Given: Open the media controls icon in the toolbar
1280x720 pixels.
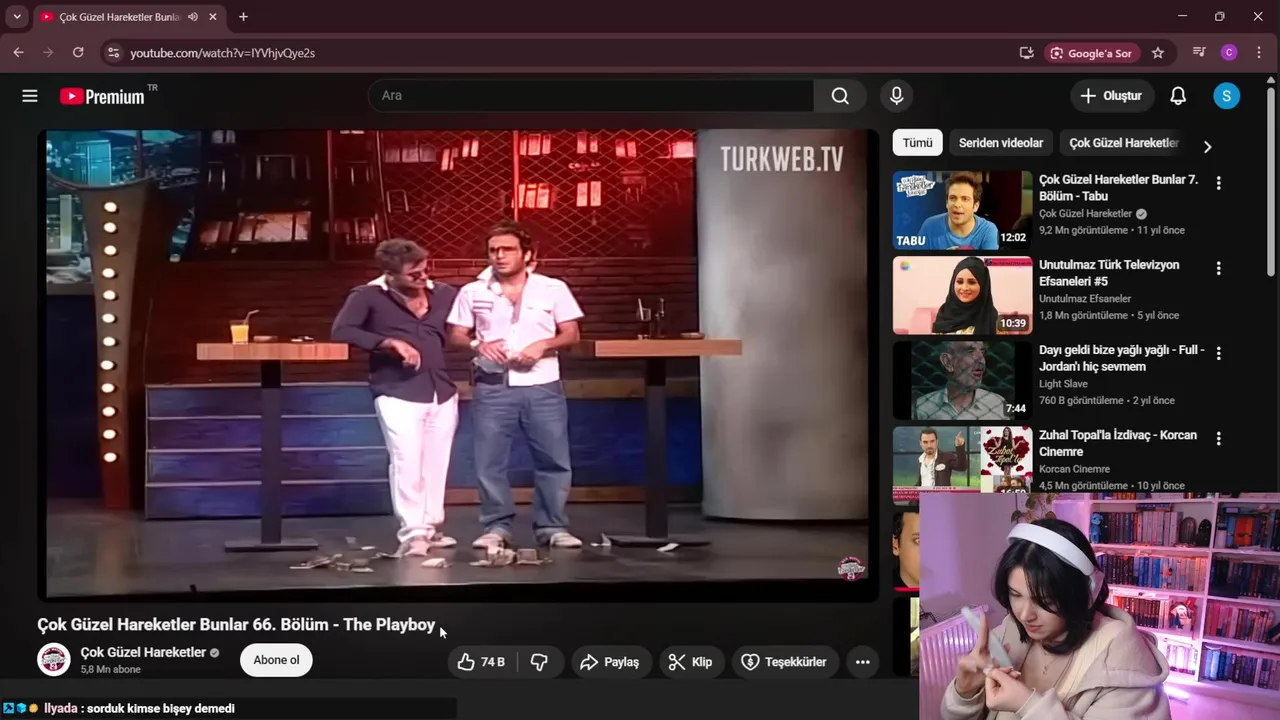Looking at the screenshot, I should [x=1199, y=53].
